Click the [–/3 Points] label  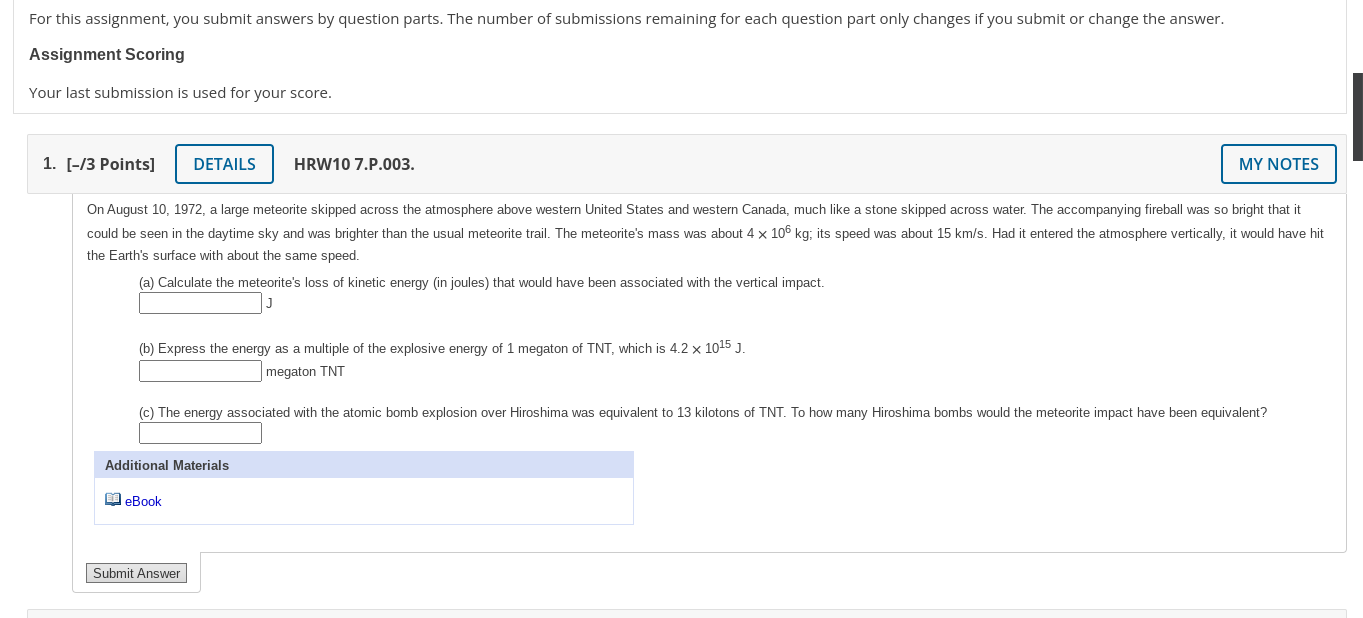[x=110, y=163]
